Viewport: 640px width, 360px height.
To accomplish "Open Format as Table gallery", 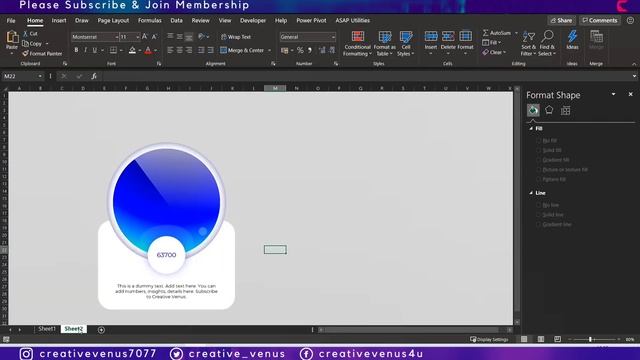I will 384,43.
